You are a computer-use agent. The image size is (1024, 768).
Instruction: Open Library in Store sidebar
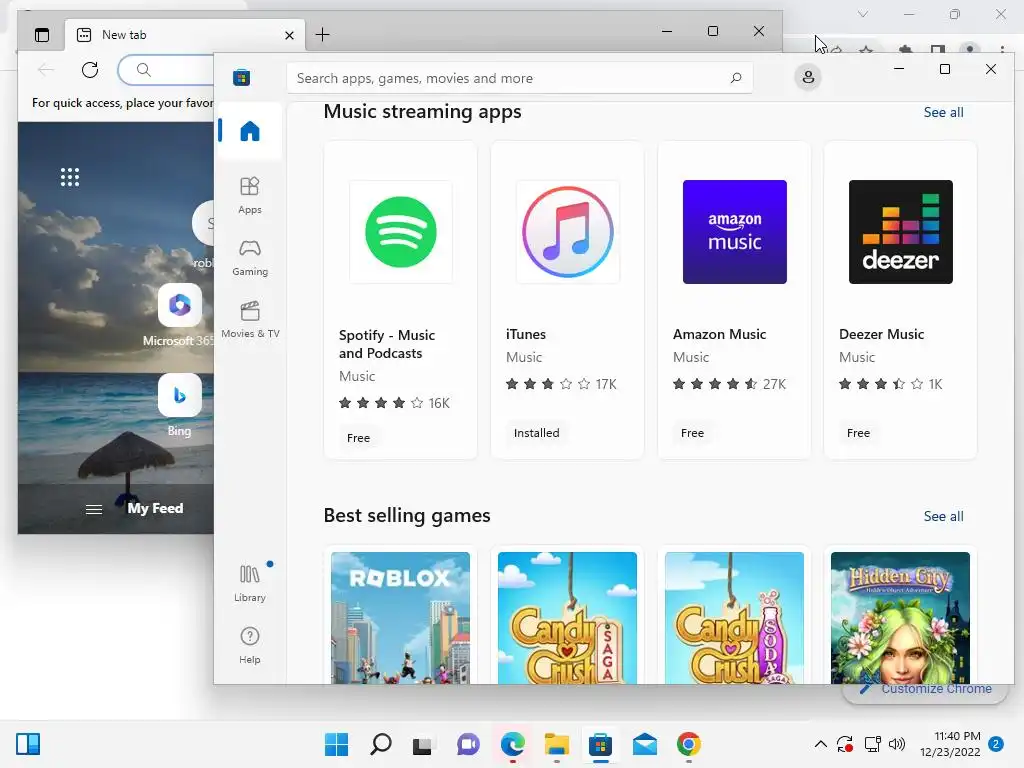coord(249,583)
